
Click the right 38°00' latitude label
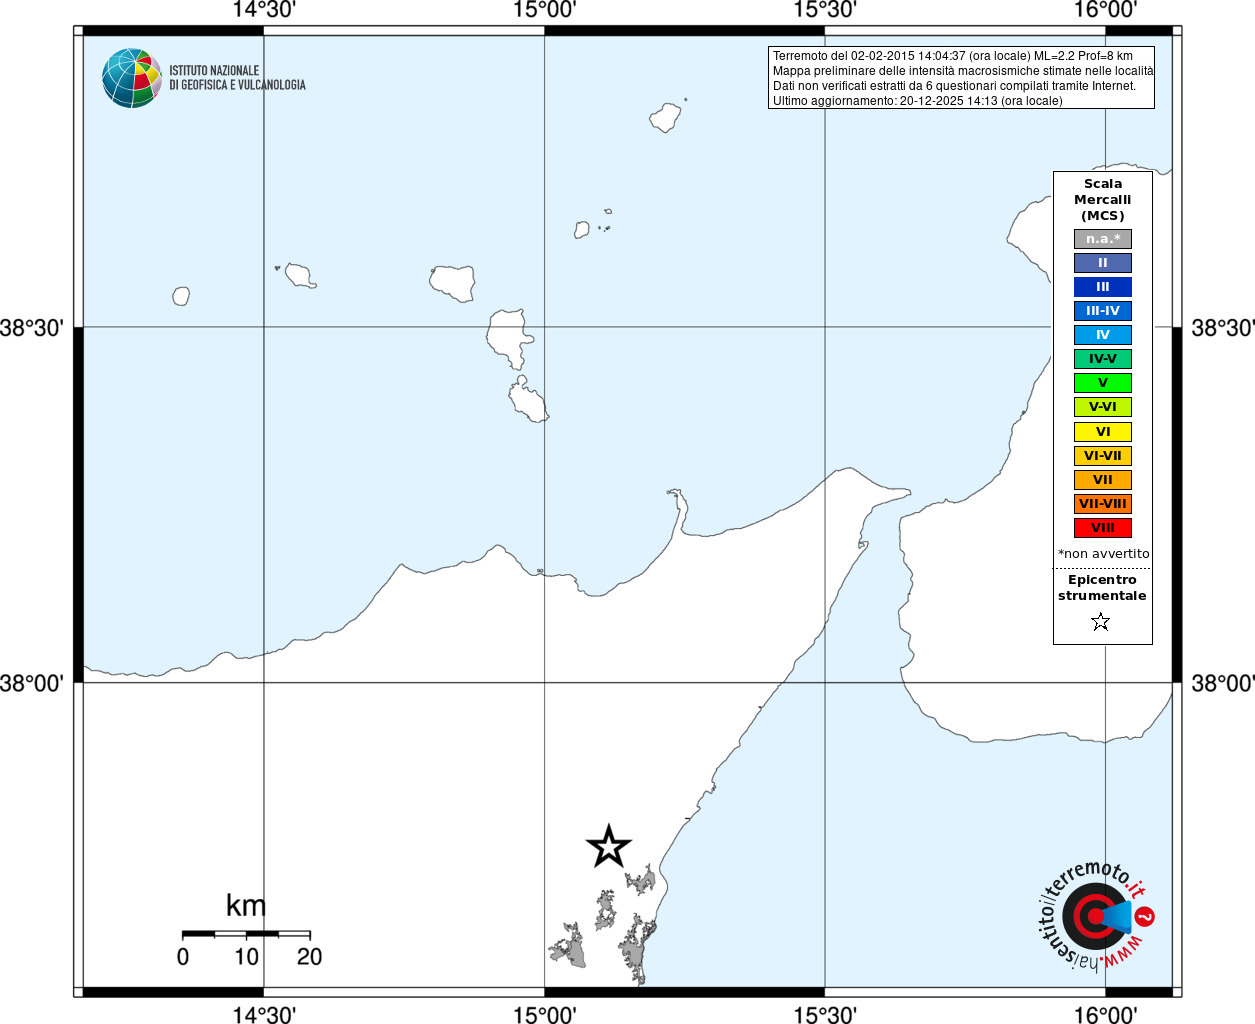1222,683
